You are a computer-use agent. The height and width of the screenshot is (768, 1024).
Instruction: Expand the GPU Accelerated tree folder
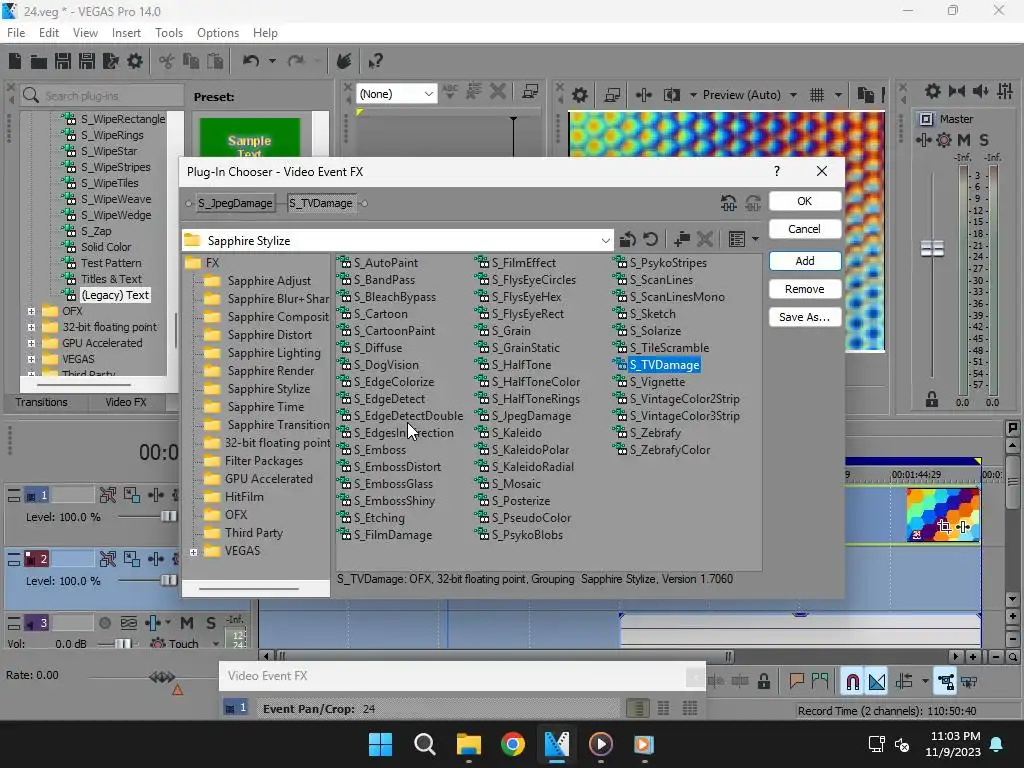pos(31,343)
